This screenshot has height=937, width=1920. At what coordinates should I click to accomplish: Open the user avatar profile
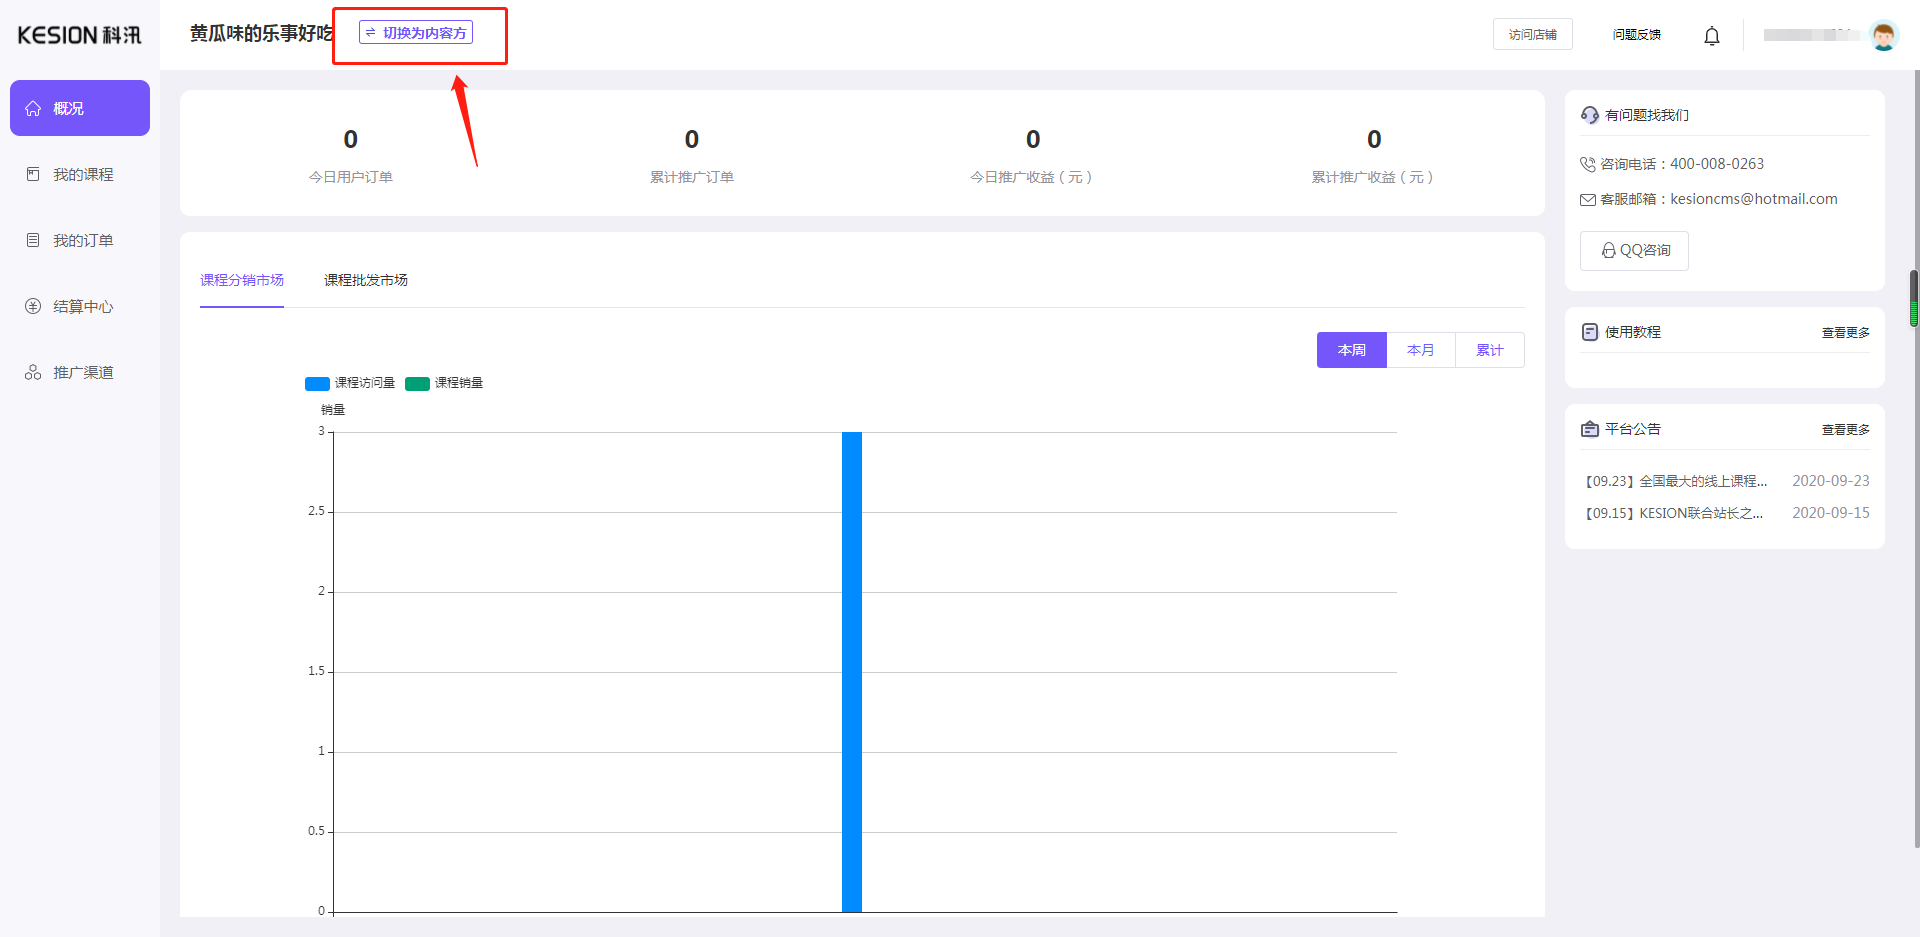click(1883, 35)
